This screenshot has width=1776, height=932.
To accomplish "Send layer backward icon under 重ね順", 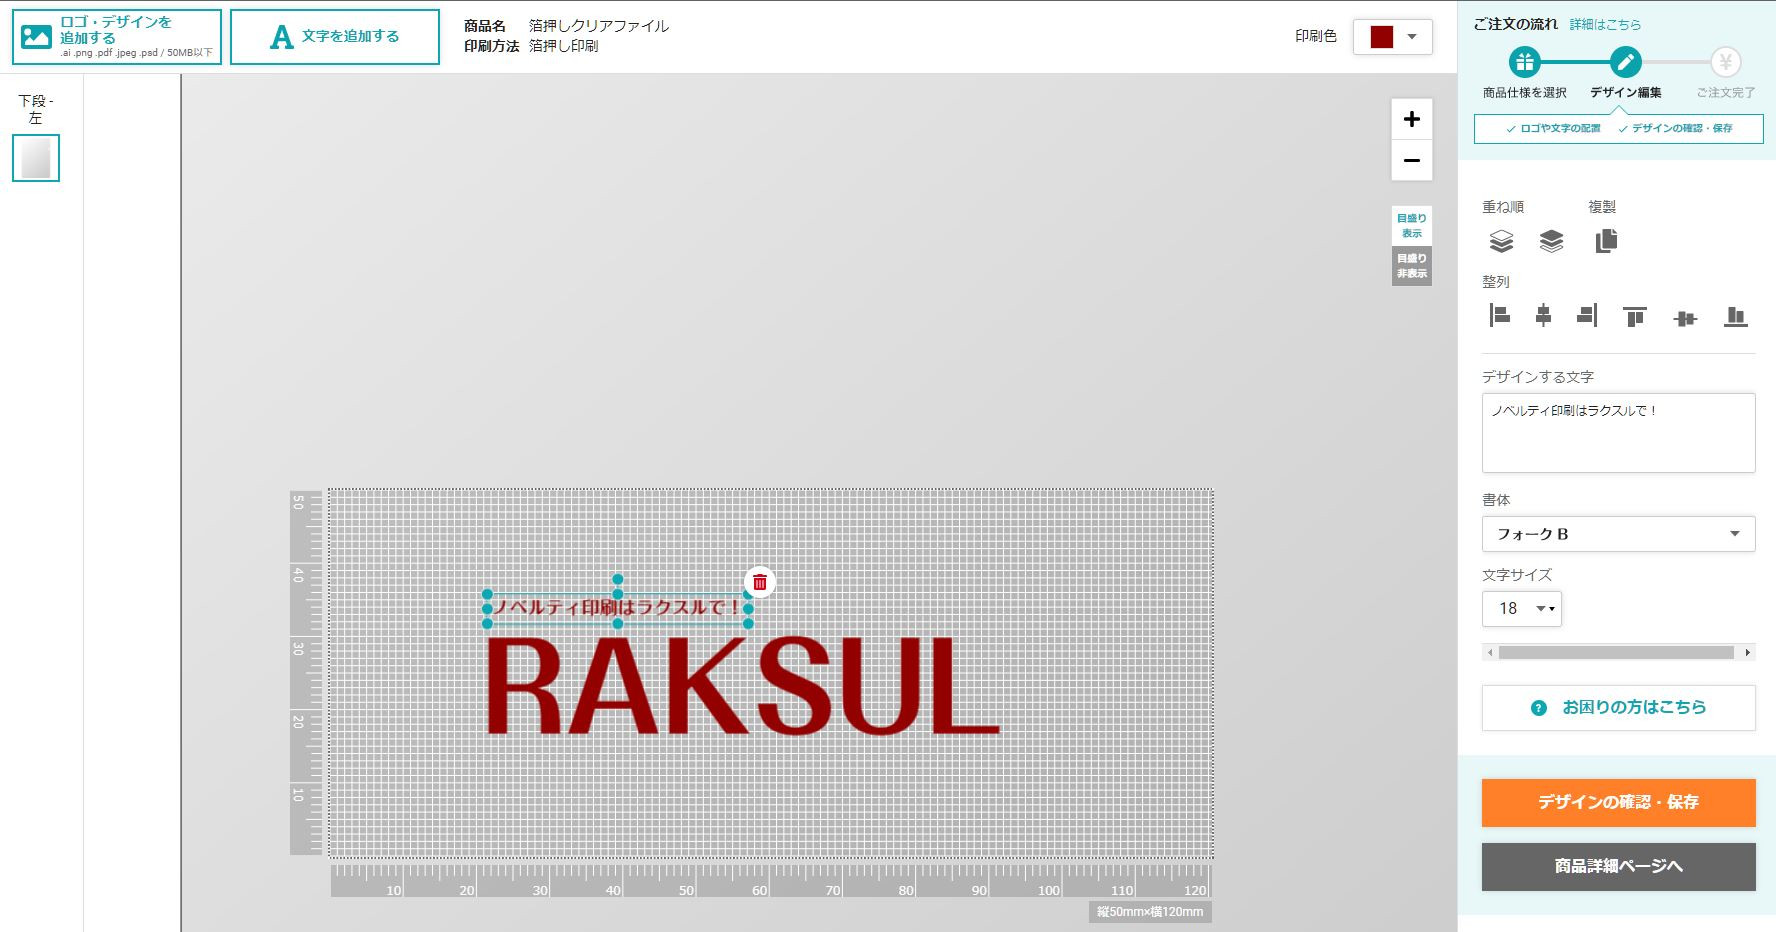I will (x=1501, y=241).
